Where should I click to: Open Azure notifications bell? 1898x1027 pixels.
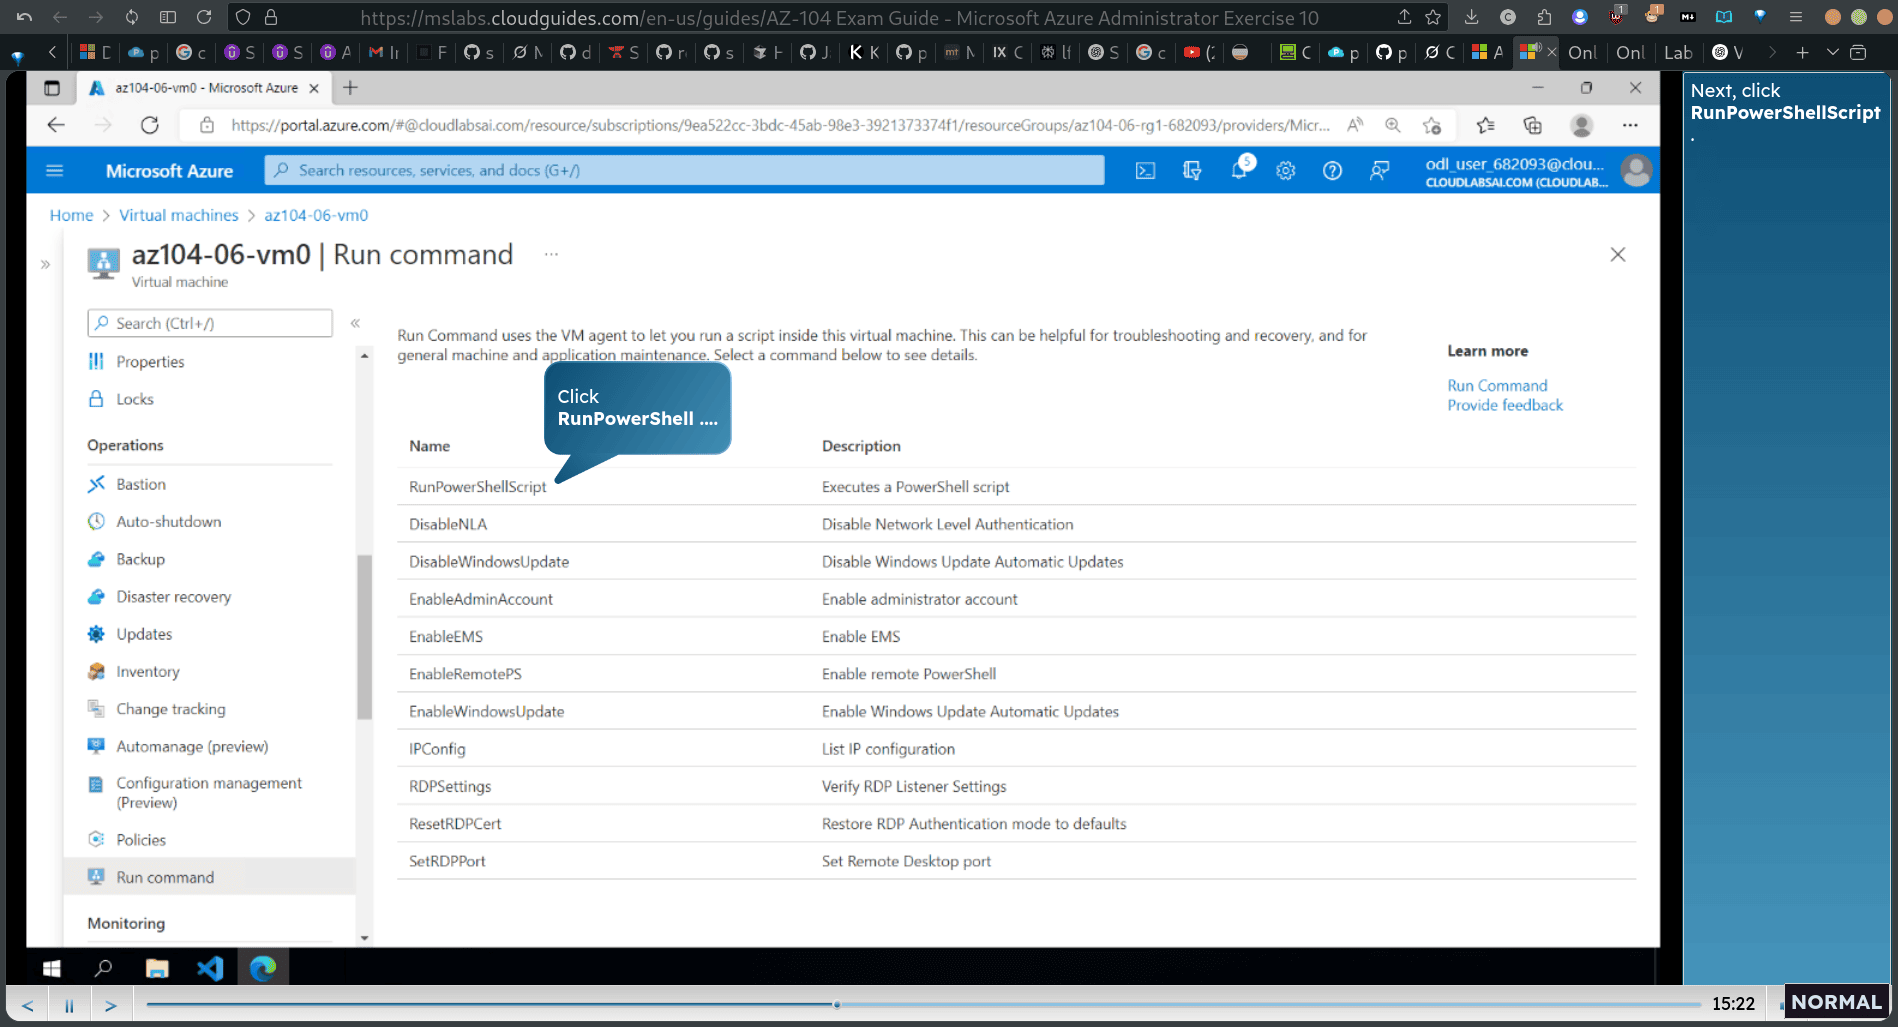click(1239, 171)
